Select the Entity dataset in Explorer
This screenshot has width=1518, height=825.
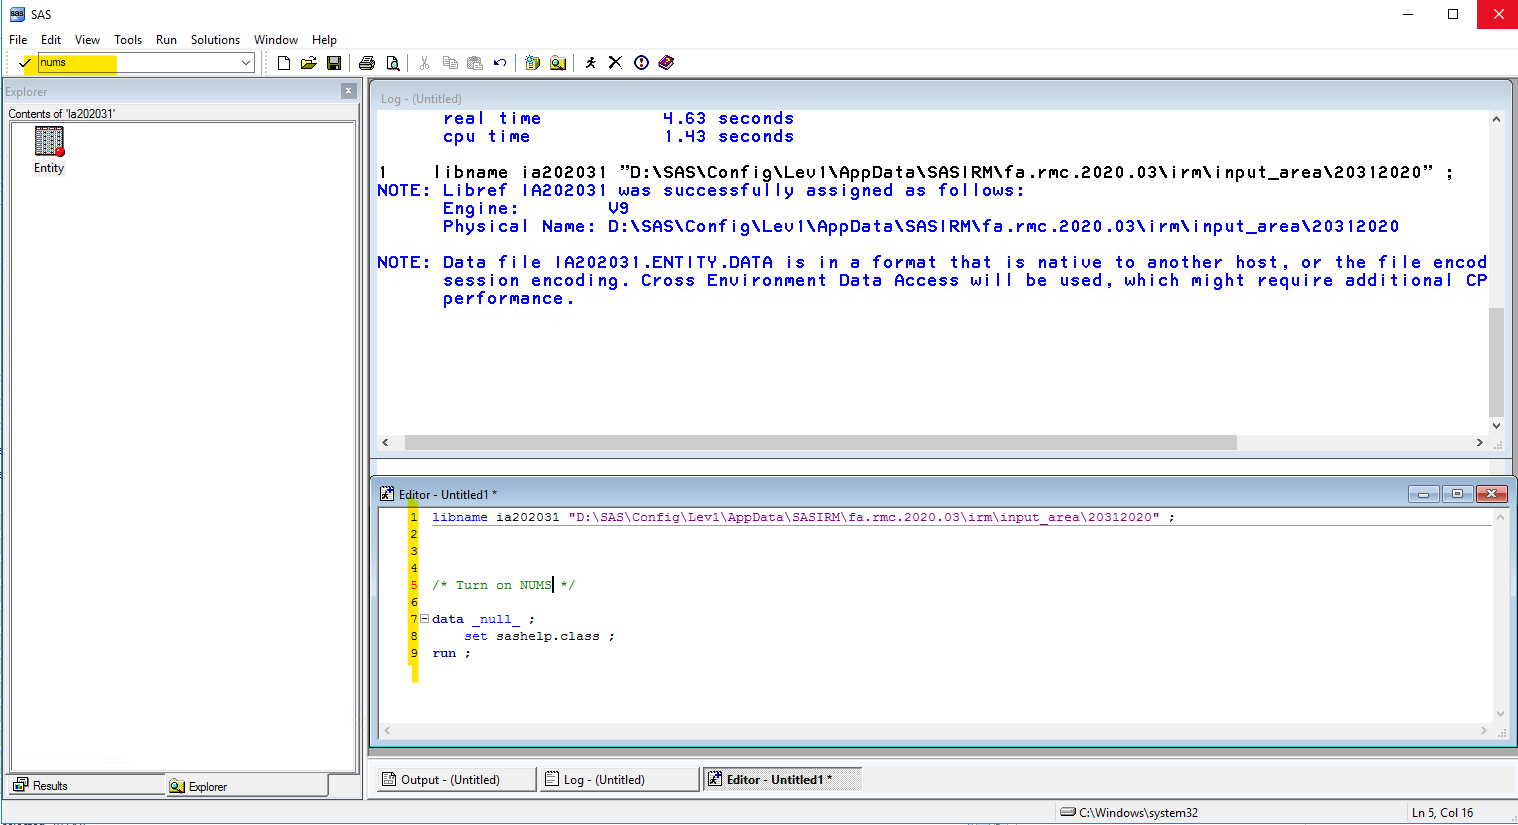coord(49,150)
